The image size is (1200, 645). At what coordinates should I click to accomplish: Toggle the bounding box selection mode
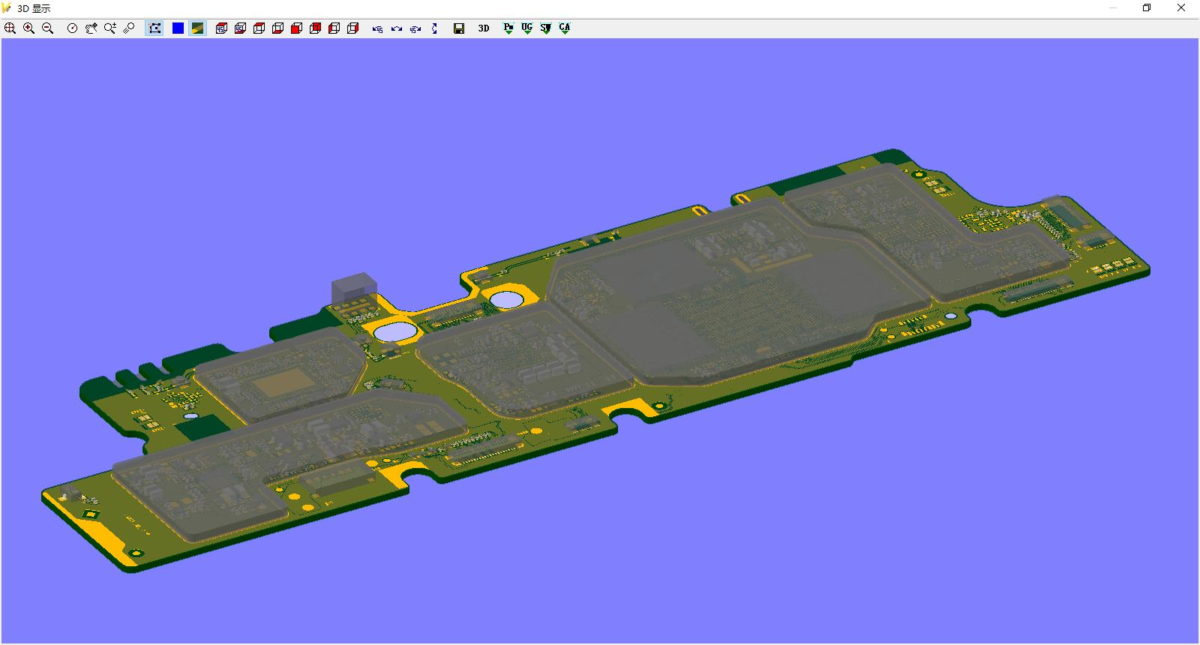(155, 28)
